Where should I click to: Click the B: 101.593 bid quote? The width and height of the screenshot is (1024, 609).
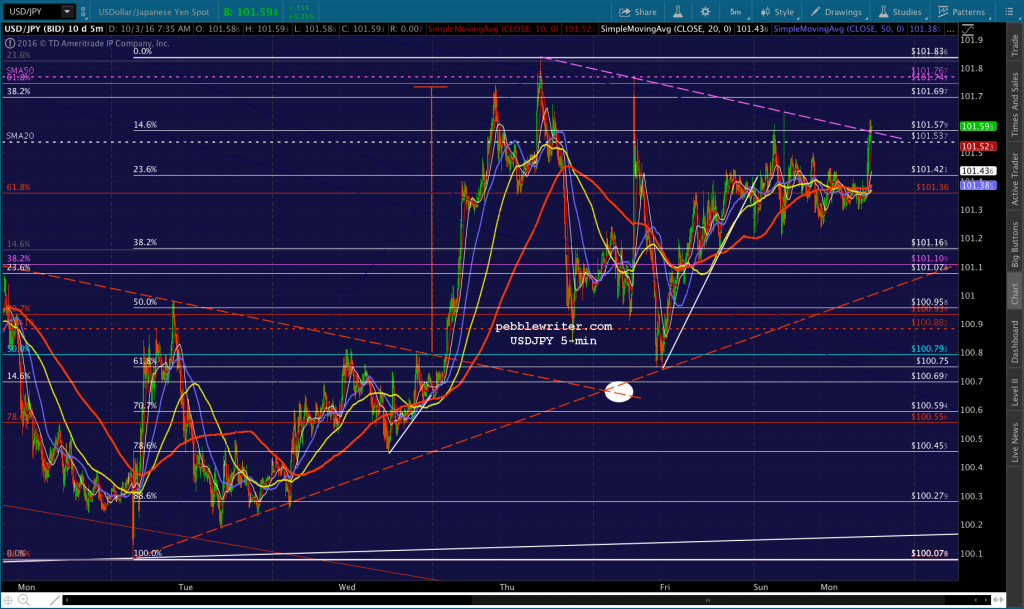click(251, 12)
